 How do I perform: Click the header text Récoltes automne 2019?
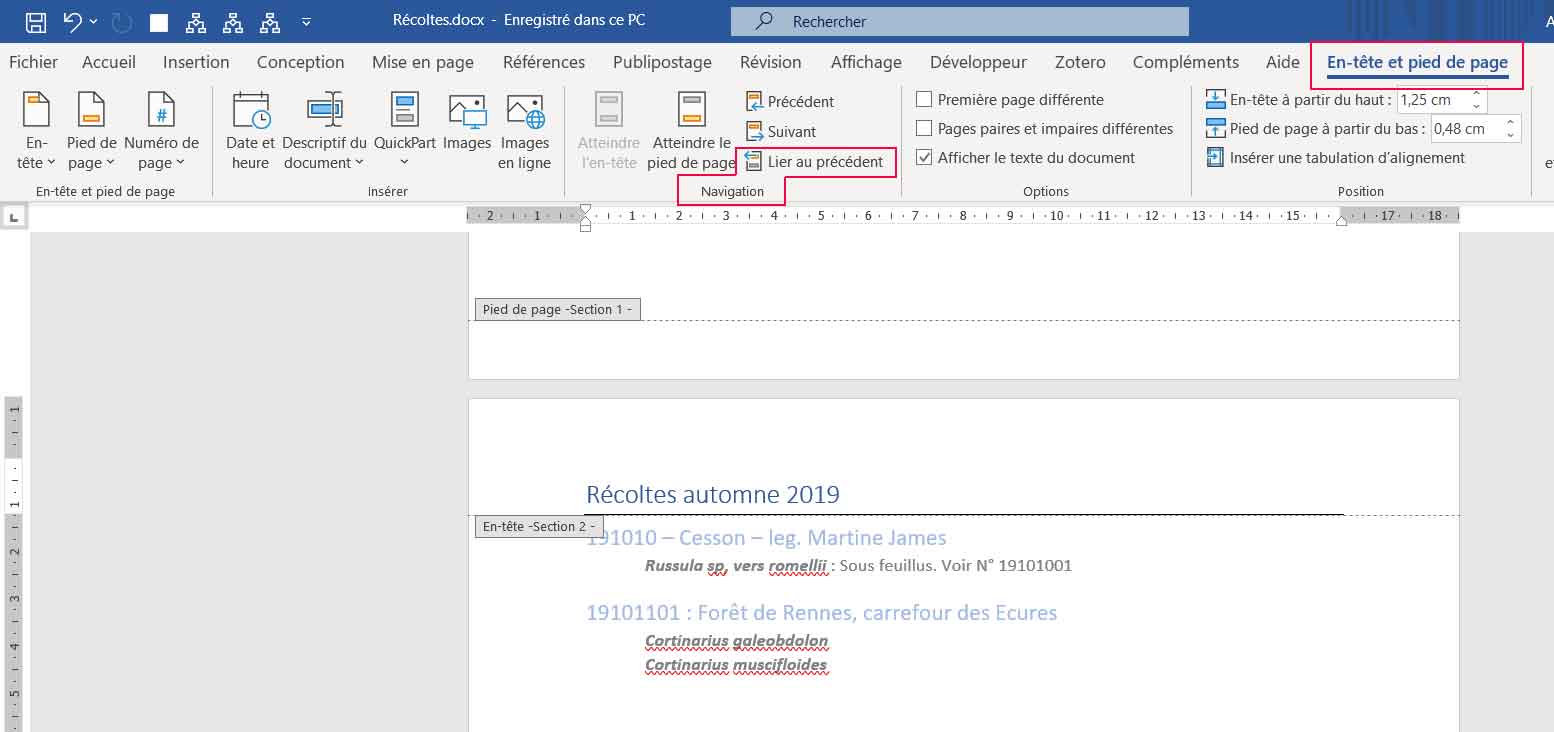713,494
